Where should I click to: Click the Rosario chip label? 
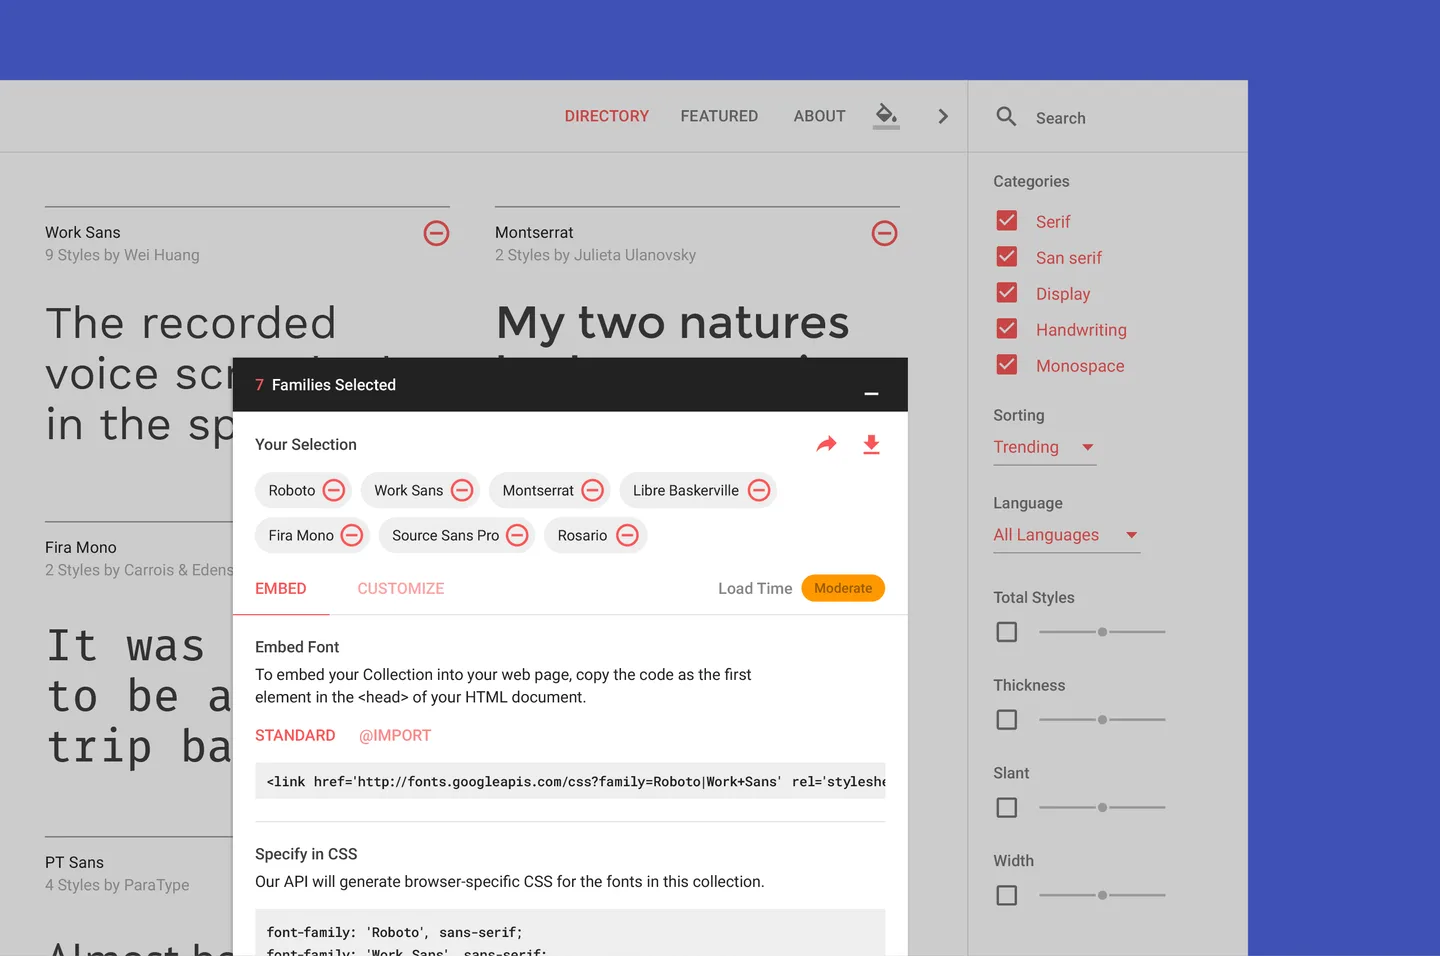coord(582,536)
